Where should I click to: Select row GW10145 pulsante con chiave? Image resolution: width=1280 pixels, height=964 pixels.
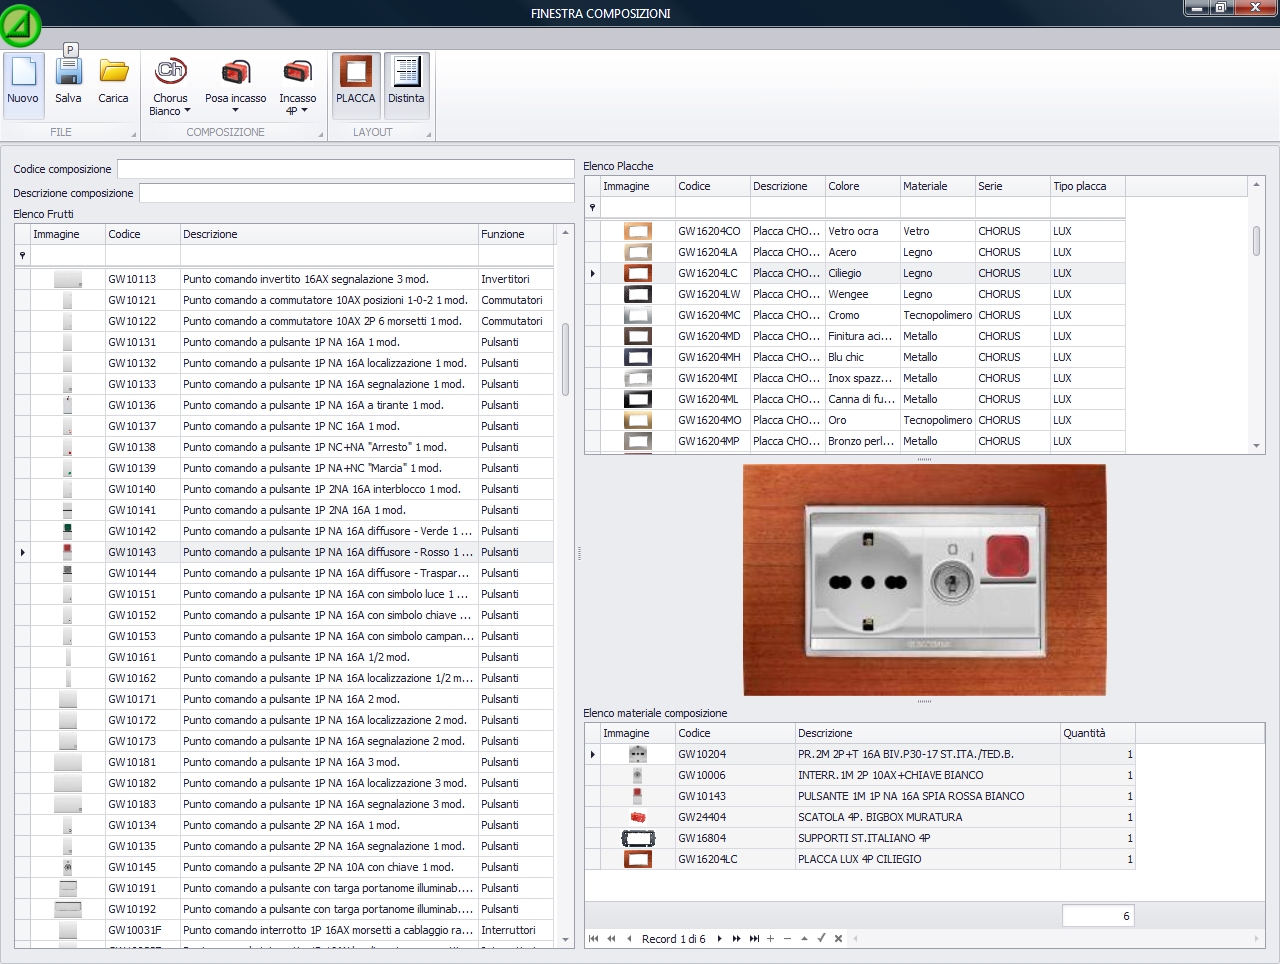284,867
